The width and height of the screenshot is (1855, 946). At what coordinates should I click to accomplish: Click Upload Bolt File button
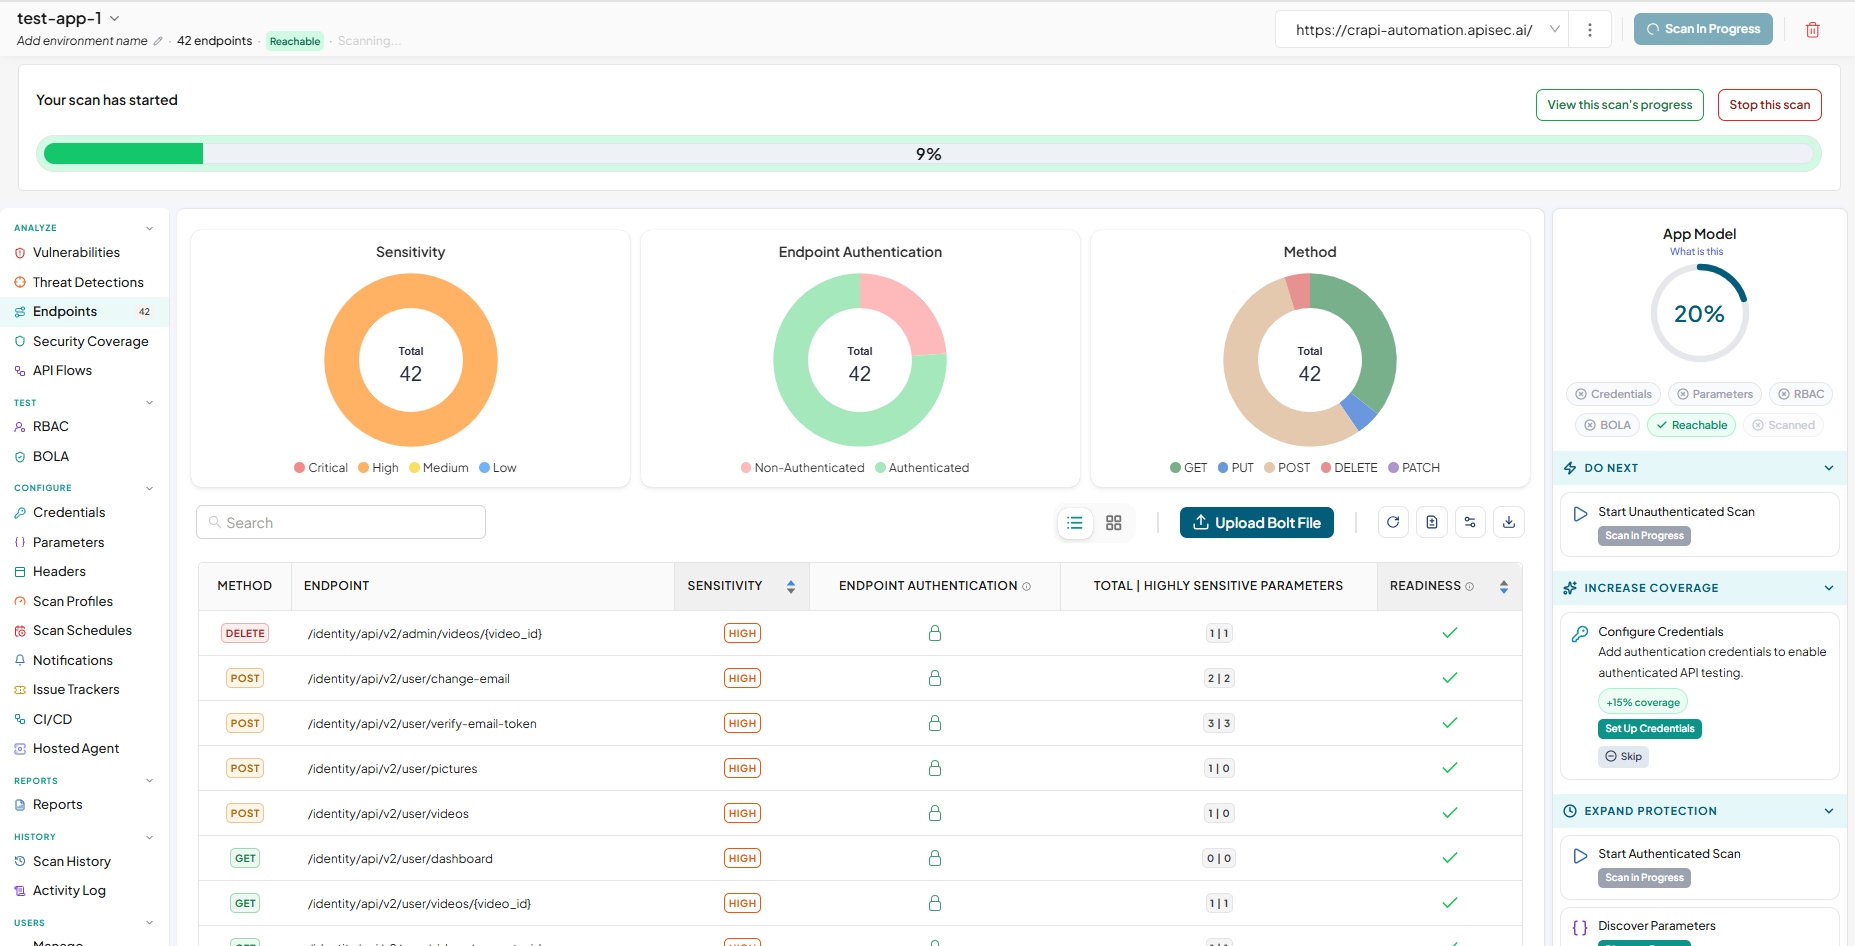coord(1257,523)
